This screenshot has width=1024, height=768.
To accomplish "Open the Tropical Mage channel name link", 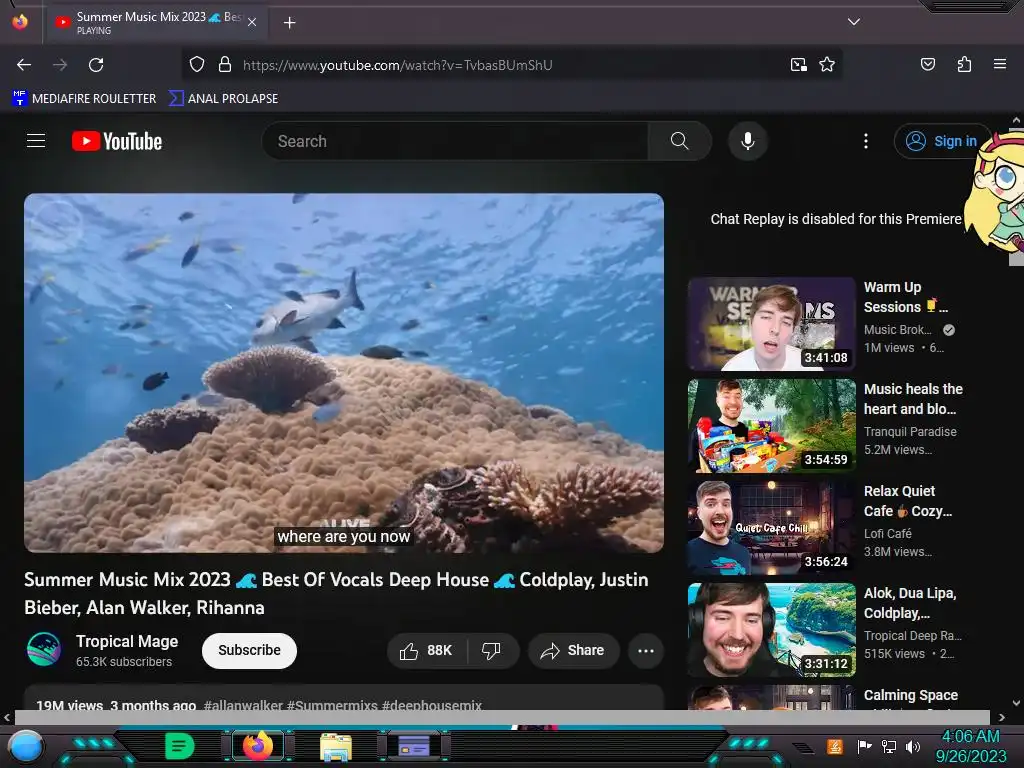I will click(x=127, y=641).
